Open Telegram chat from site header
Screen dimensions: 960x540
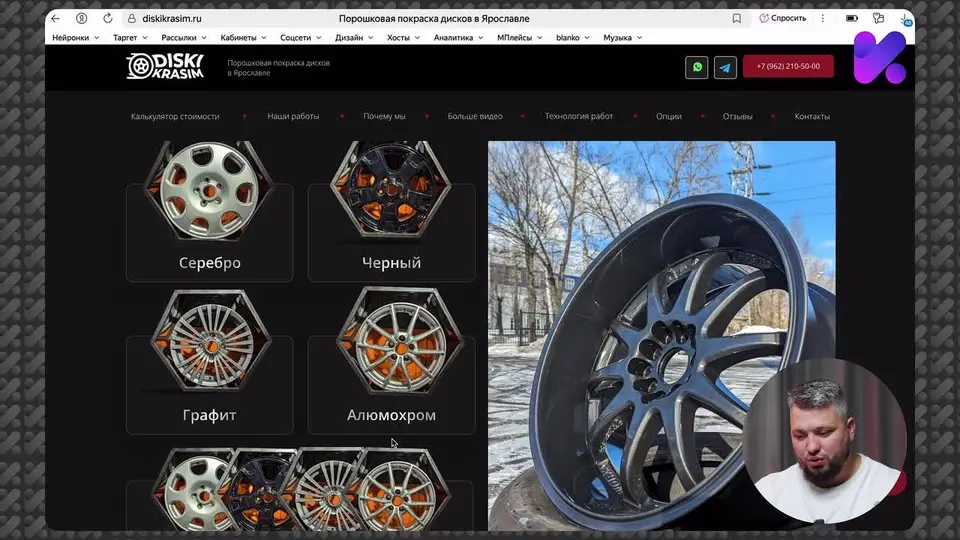[x=726, y=67]
